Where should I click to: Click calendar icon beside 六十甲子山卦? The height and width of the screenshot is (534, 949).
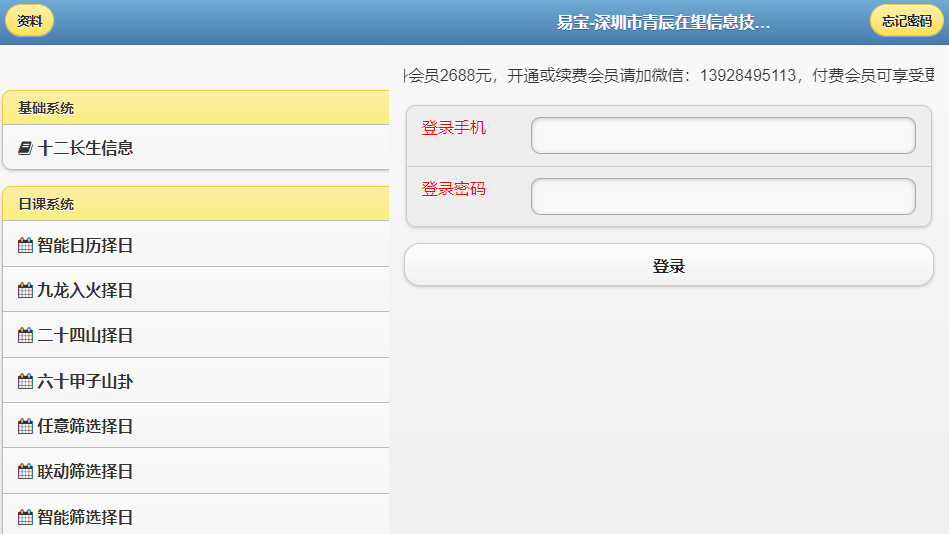25,381
